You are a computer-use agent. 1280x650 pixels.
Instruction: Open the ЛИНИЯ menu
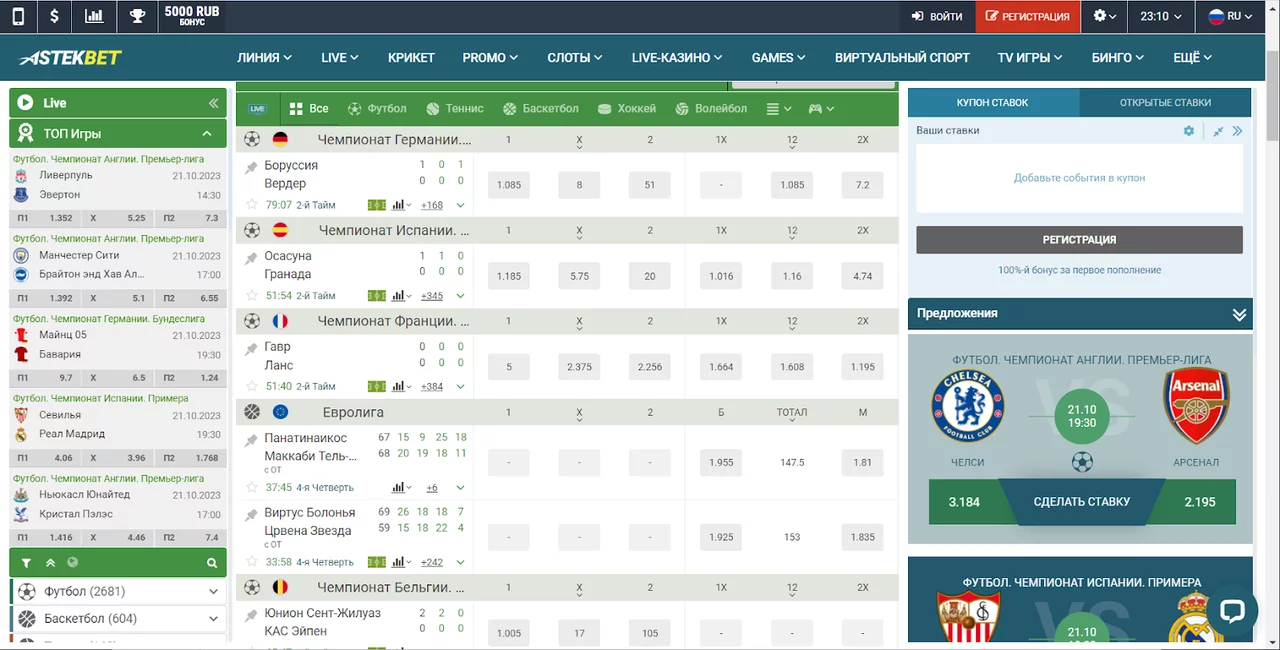point(264,58)
